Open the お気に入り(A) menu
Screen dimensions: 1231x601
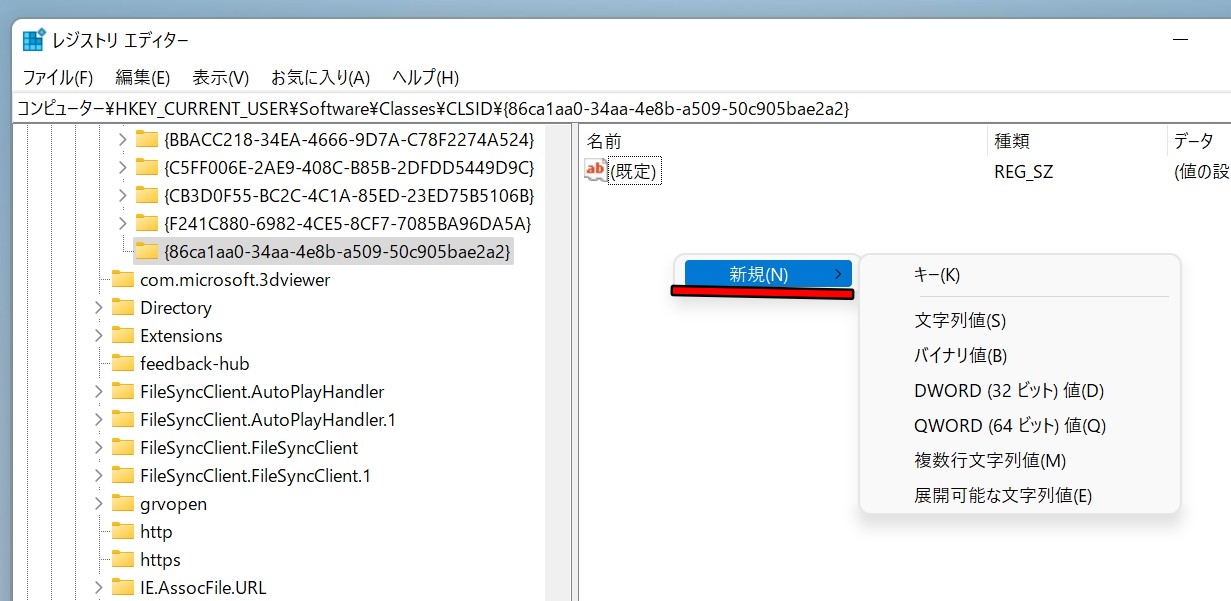pos(320,77)
